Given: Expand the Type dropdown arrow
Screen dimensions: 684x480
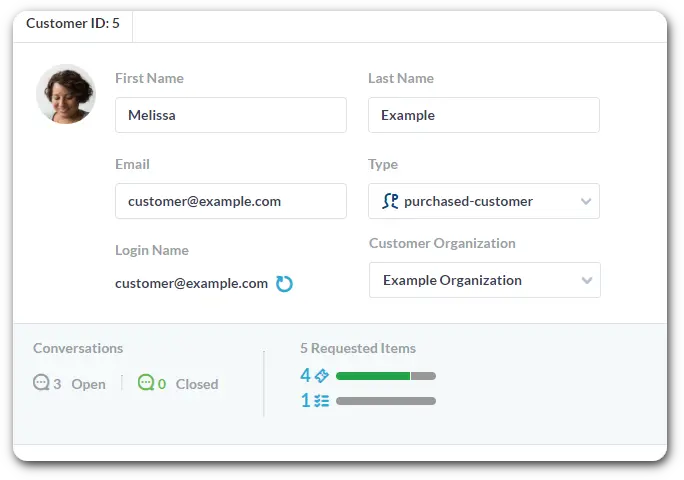Looking at the screenshot, I should point(586,202).
